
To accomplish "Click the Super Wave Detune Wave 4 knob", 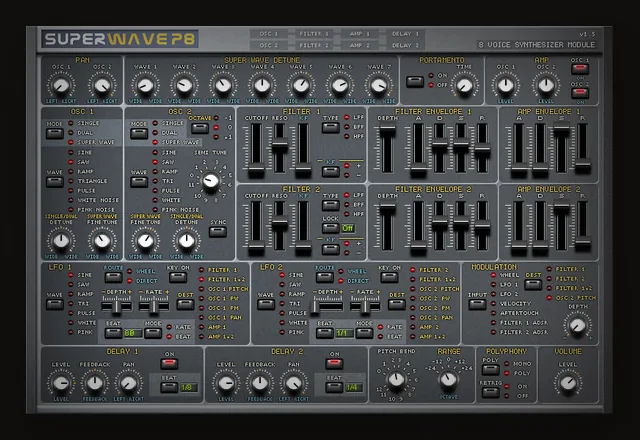I will 262,86.
